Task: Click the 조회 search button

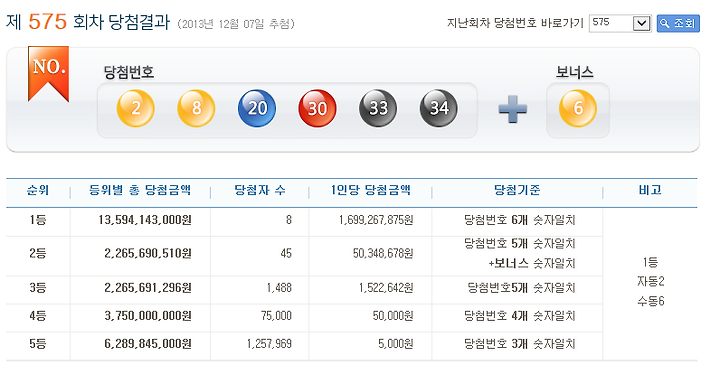Action: tap(678, 23)
